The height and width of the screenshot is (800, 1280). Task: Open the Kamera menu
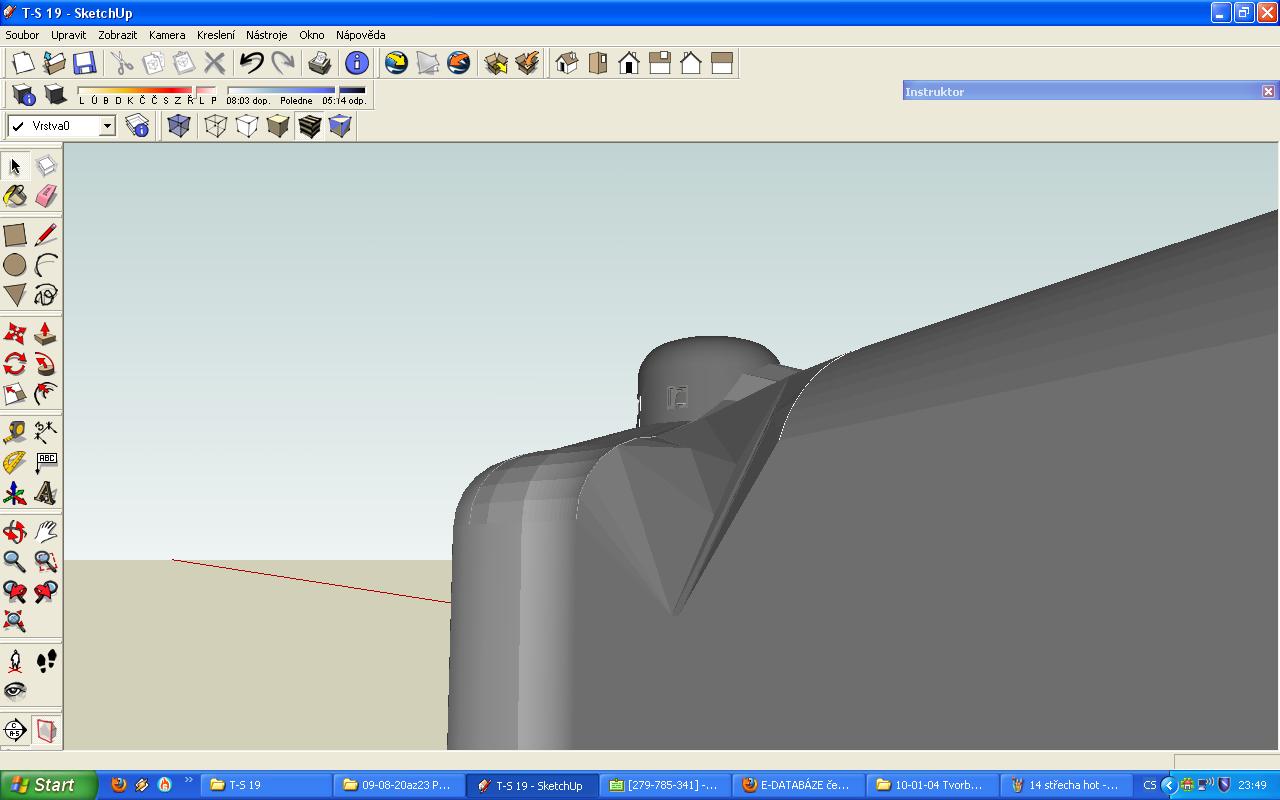click(167, 35)
